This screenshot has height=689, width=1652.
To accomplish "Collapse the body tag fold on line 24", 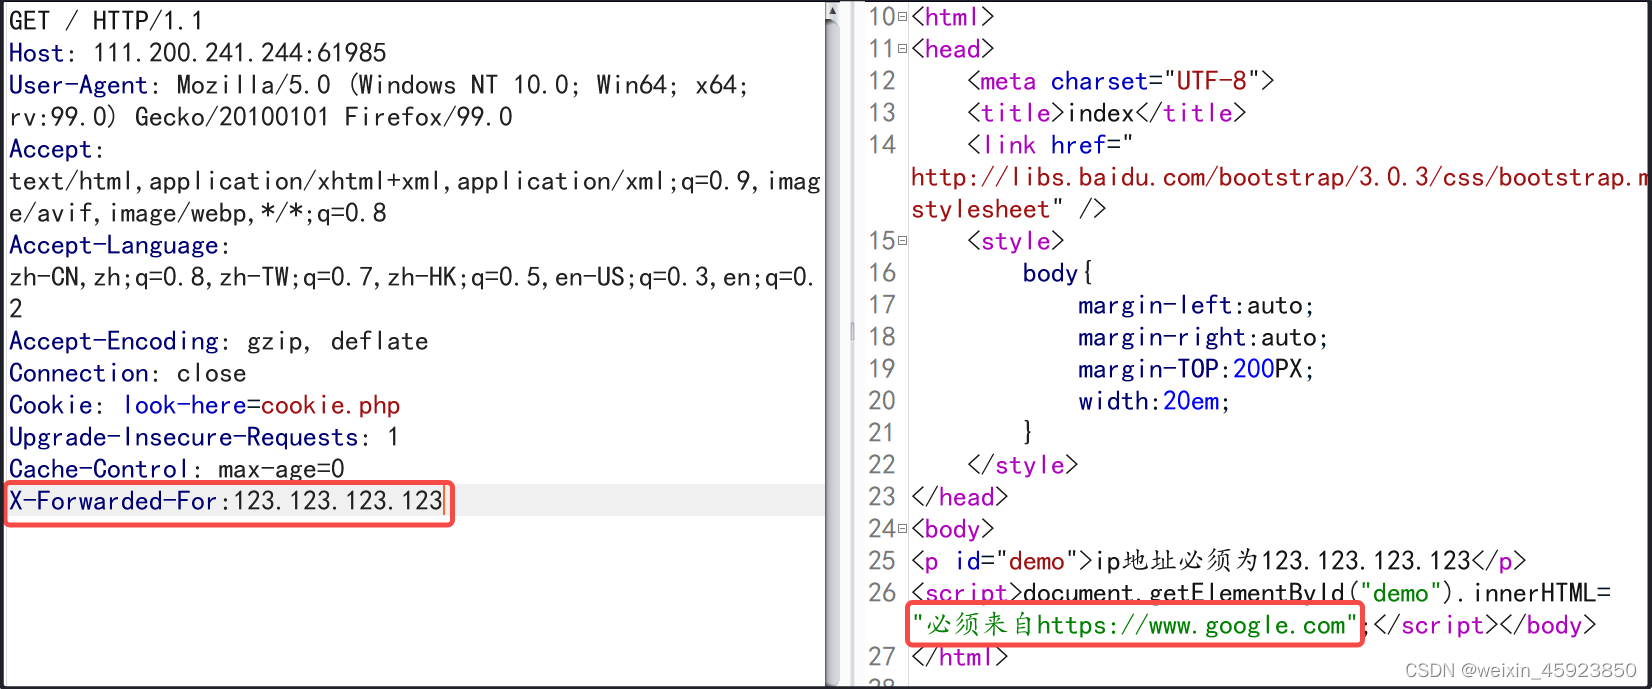I will (903, 529).
